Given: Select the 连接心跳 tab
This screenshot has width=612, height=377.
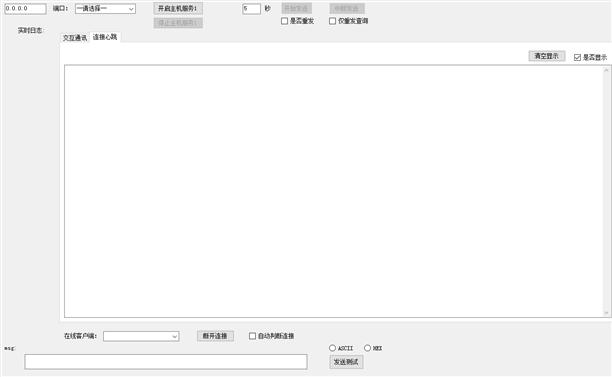Looking at the screenshot, I should pyautogui.click(x=105, y=37).
